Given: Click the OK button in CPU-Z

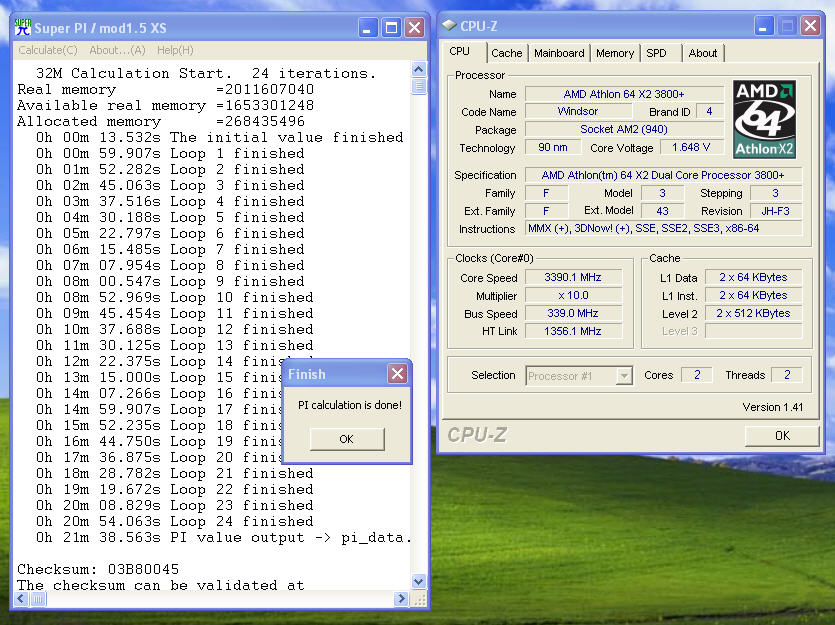Looking at the screenshot, I should [782, 435].
